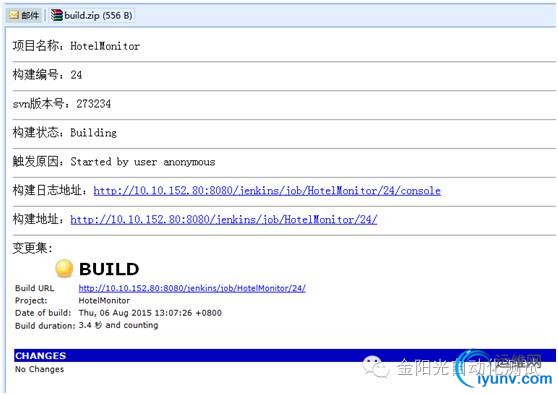Viewport: 558px width, 395px height.
Task: Click the BUILD heading text
Action: [109, 269]
